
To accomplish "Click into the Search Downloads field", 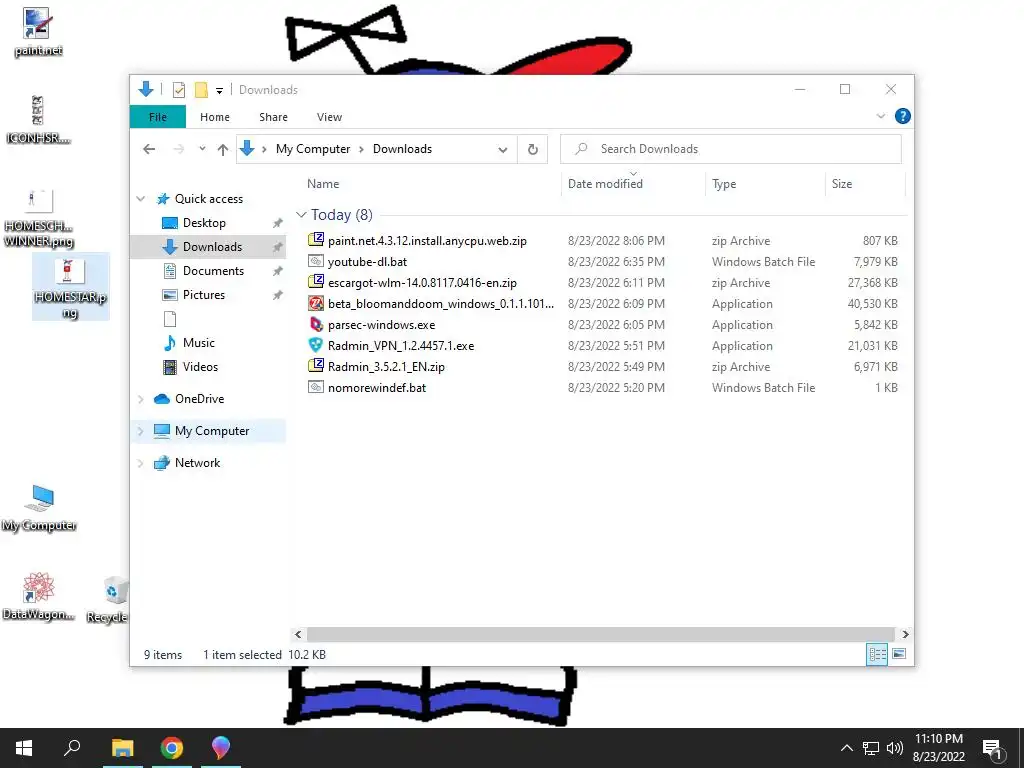I will tap(731, 149).
